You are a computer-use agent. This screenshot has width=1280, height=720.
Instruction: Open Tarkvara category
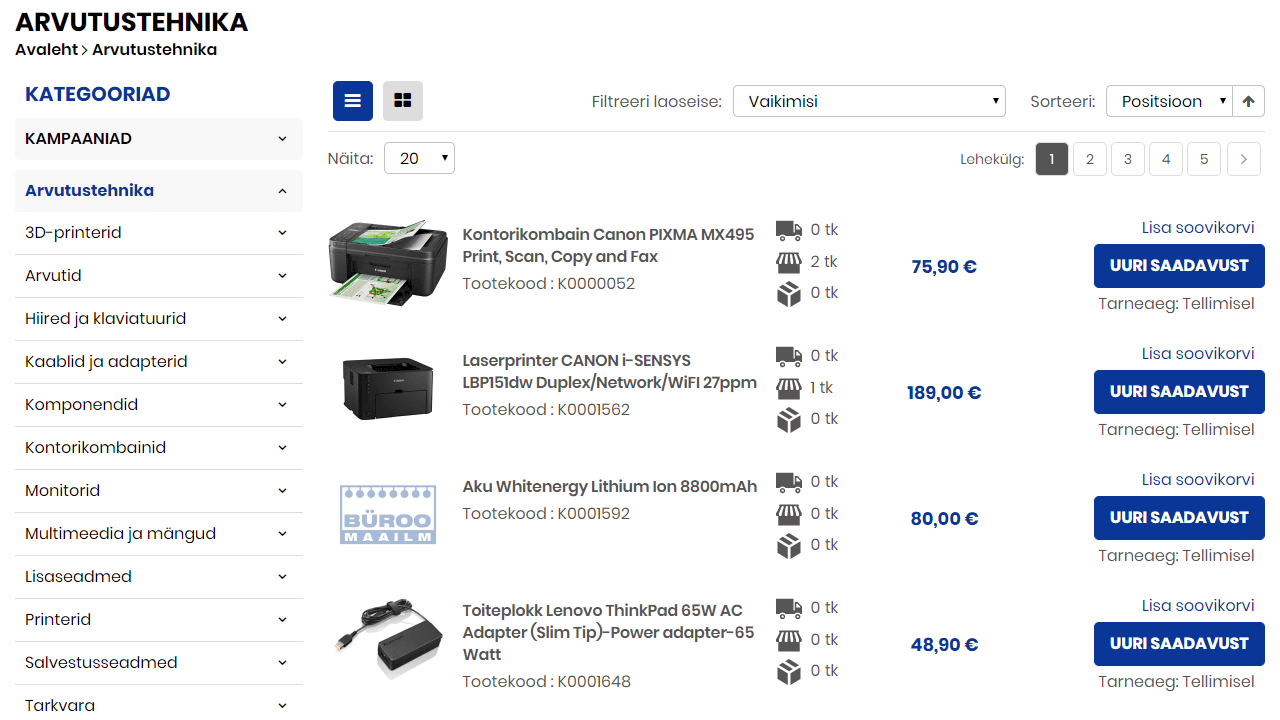click(60, 706)
